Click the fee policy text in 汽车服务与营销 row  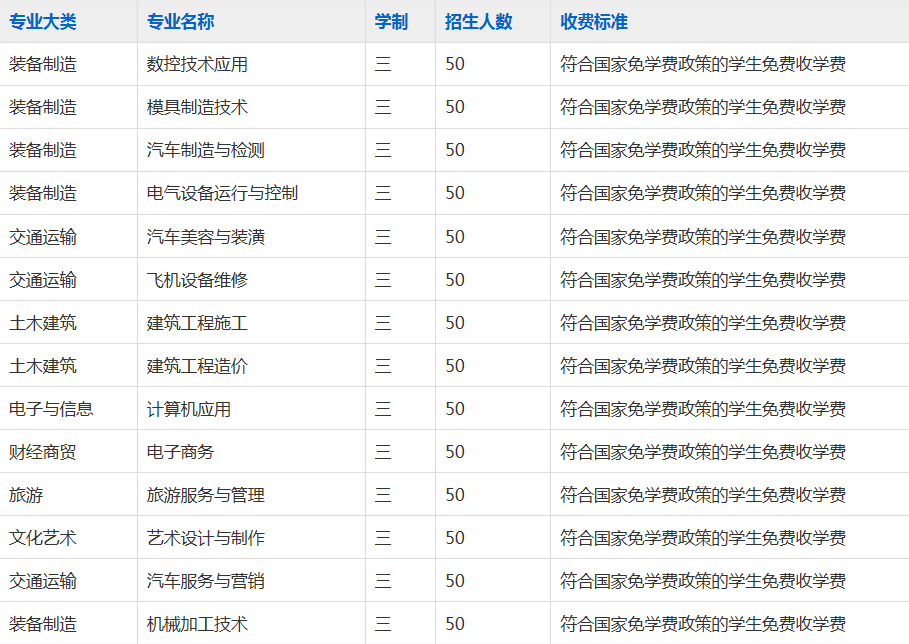click(703, 581)
